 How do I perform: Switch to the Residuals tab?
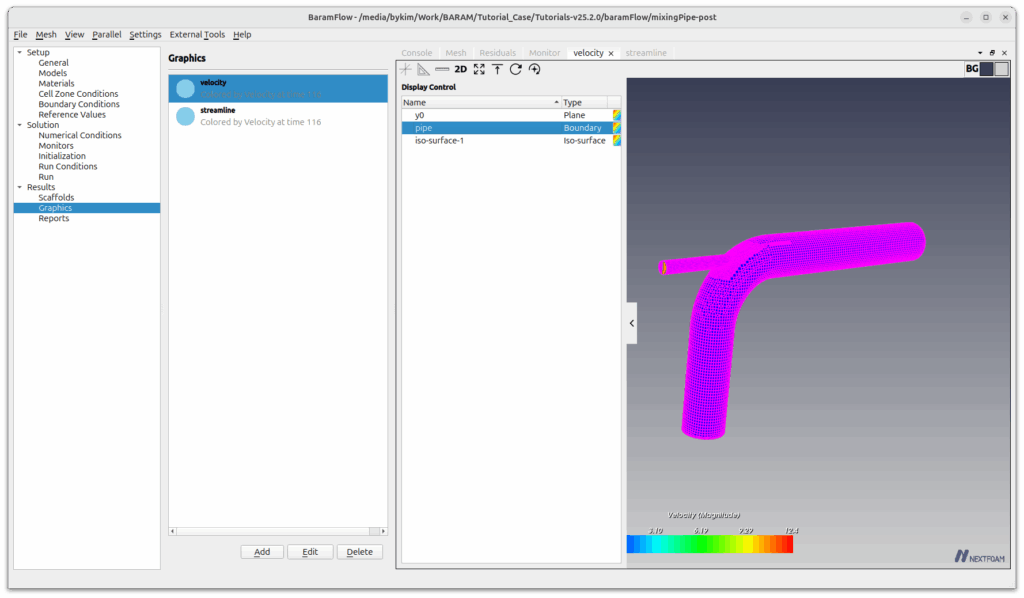pyautogui.click(x=498, y=53)
